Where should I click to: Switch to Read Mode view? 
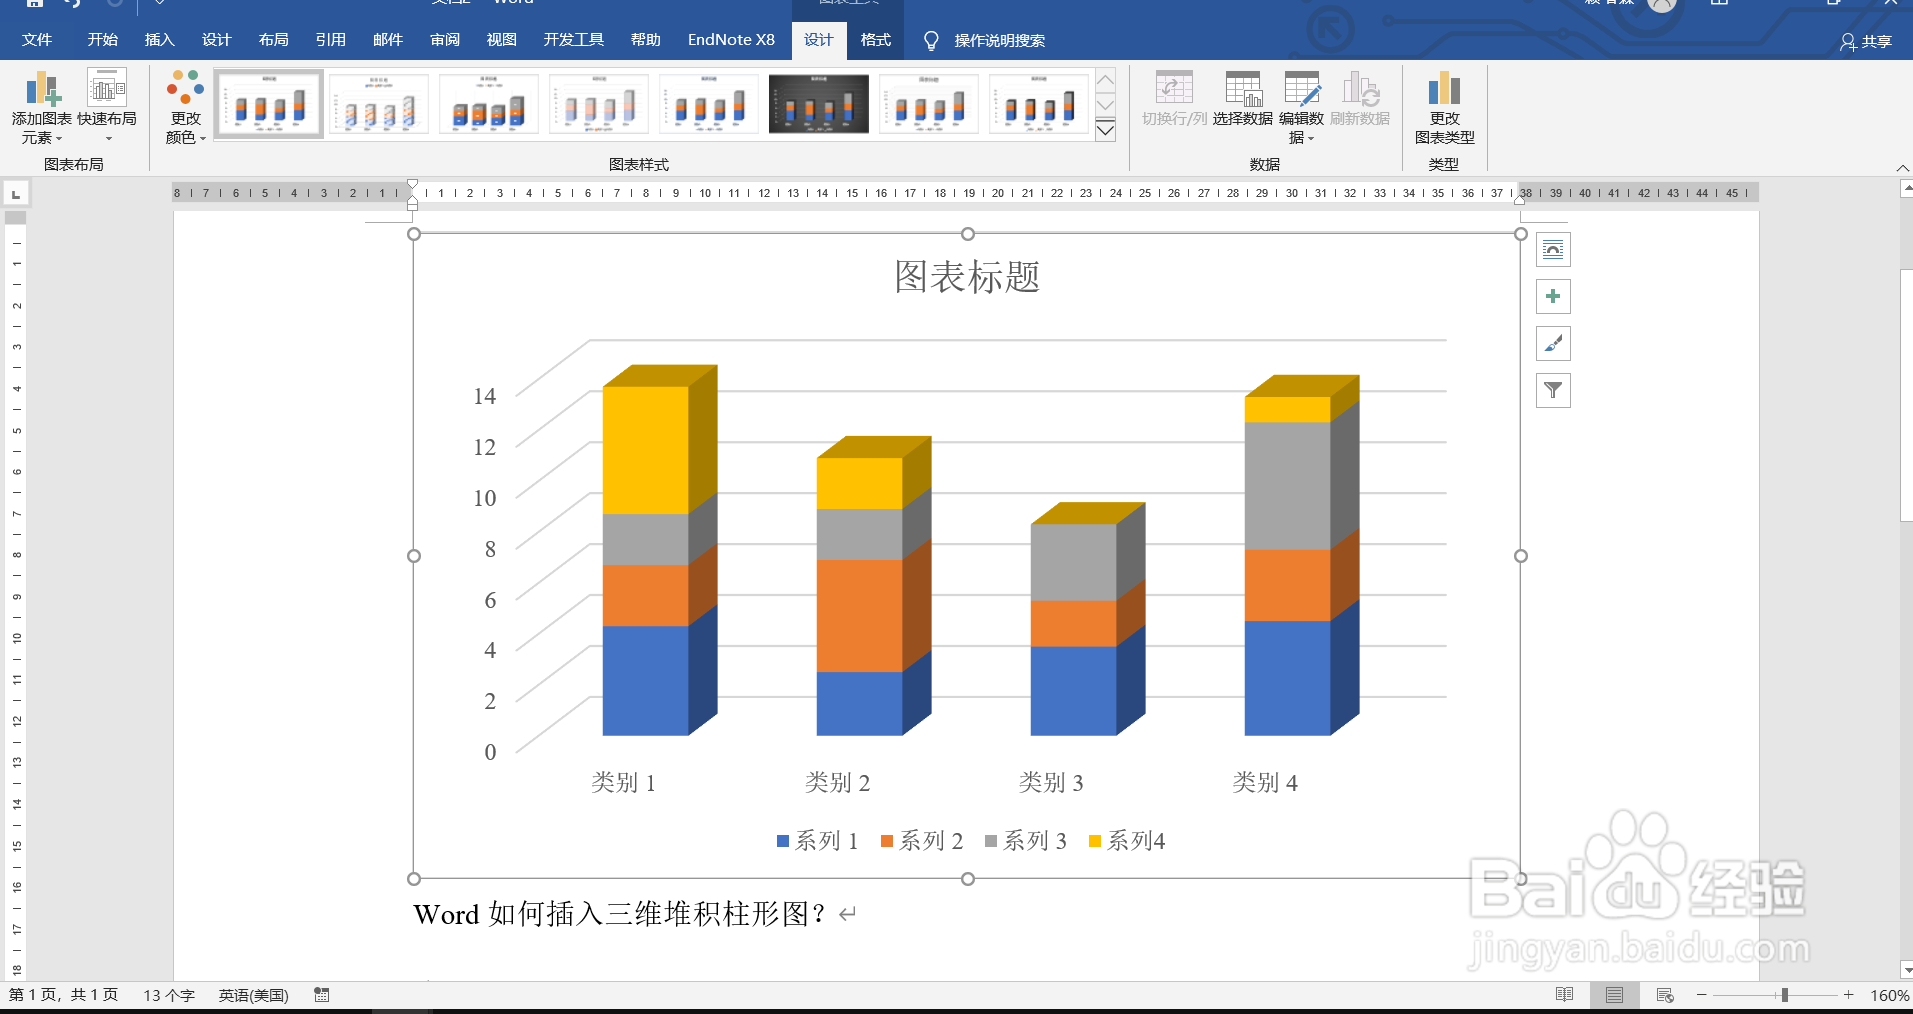click(1563, 995)
